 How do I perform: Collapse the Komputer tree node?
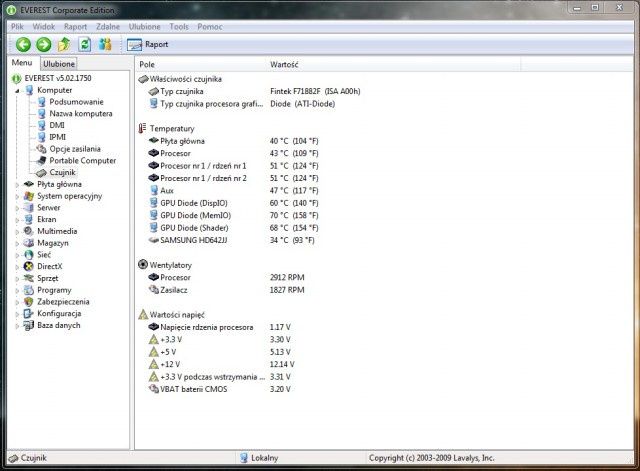point(17,91)
